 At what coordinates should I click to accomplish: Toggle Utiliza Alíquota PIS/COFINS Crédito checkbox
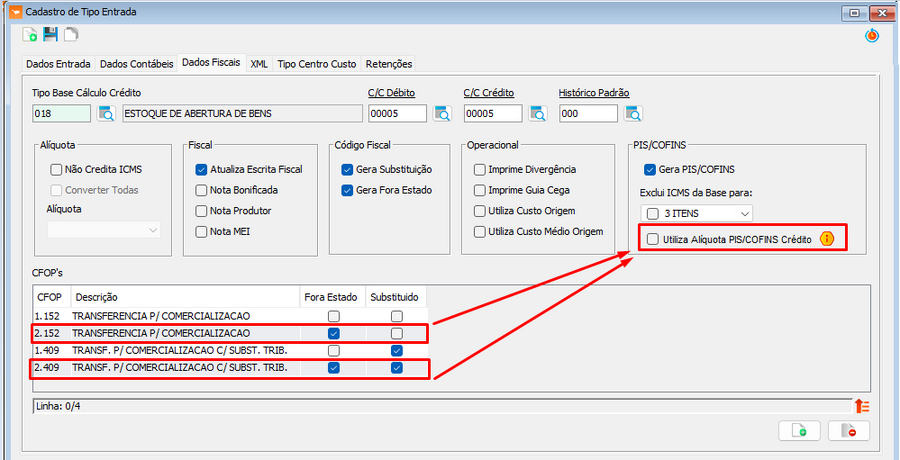pos(653,239)
